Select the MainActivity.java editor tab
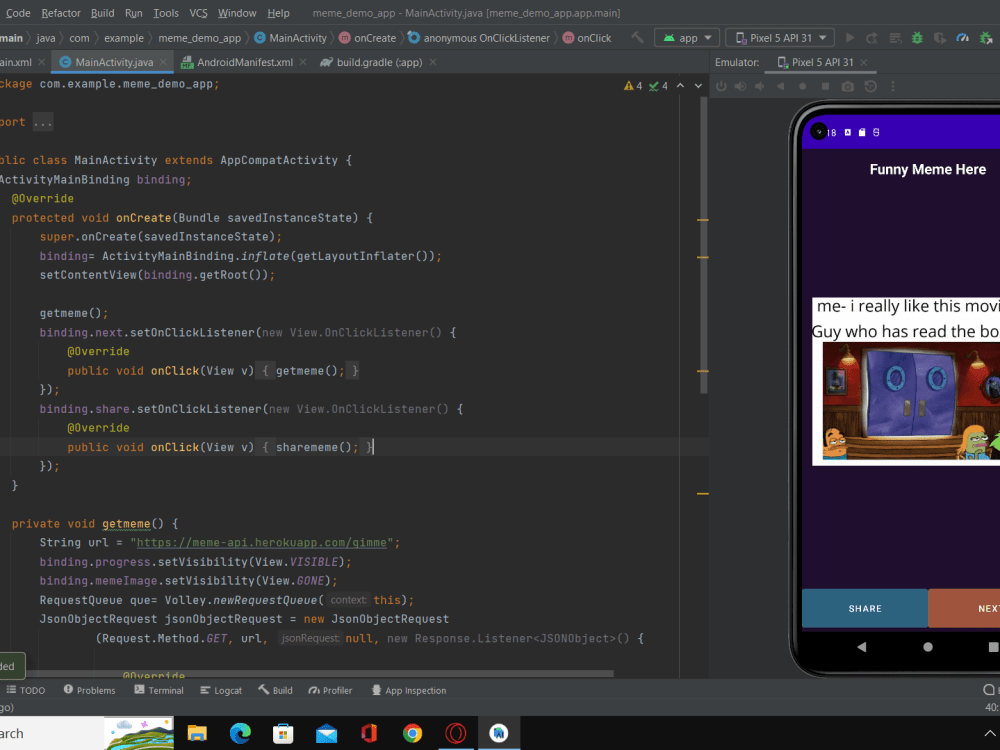This screenshot has width=1000, height=750. tap(114, 62)
